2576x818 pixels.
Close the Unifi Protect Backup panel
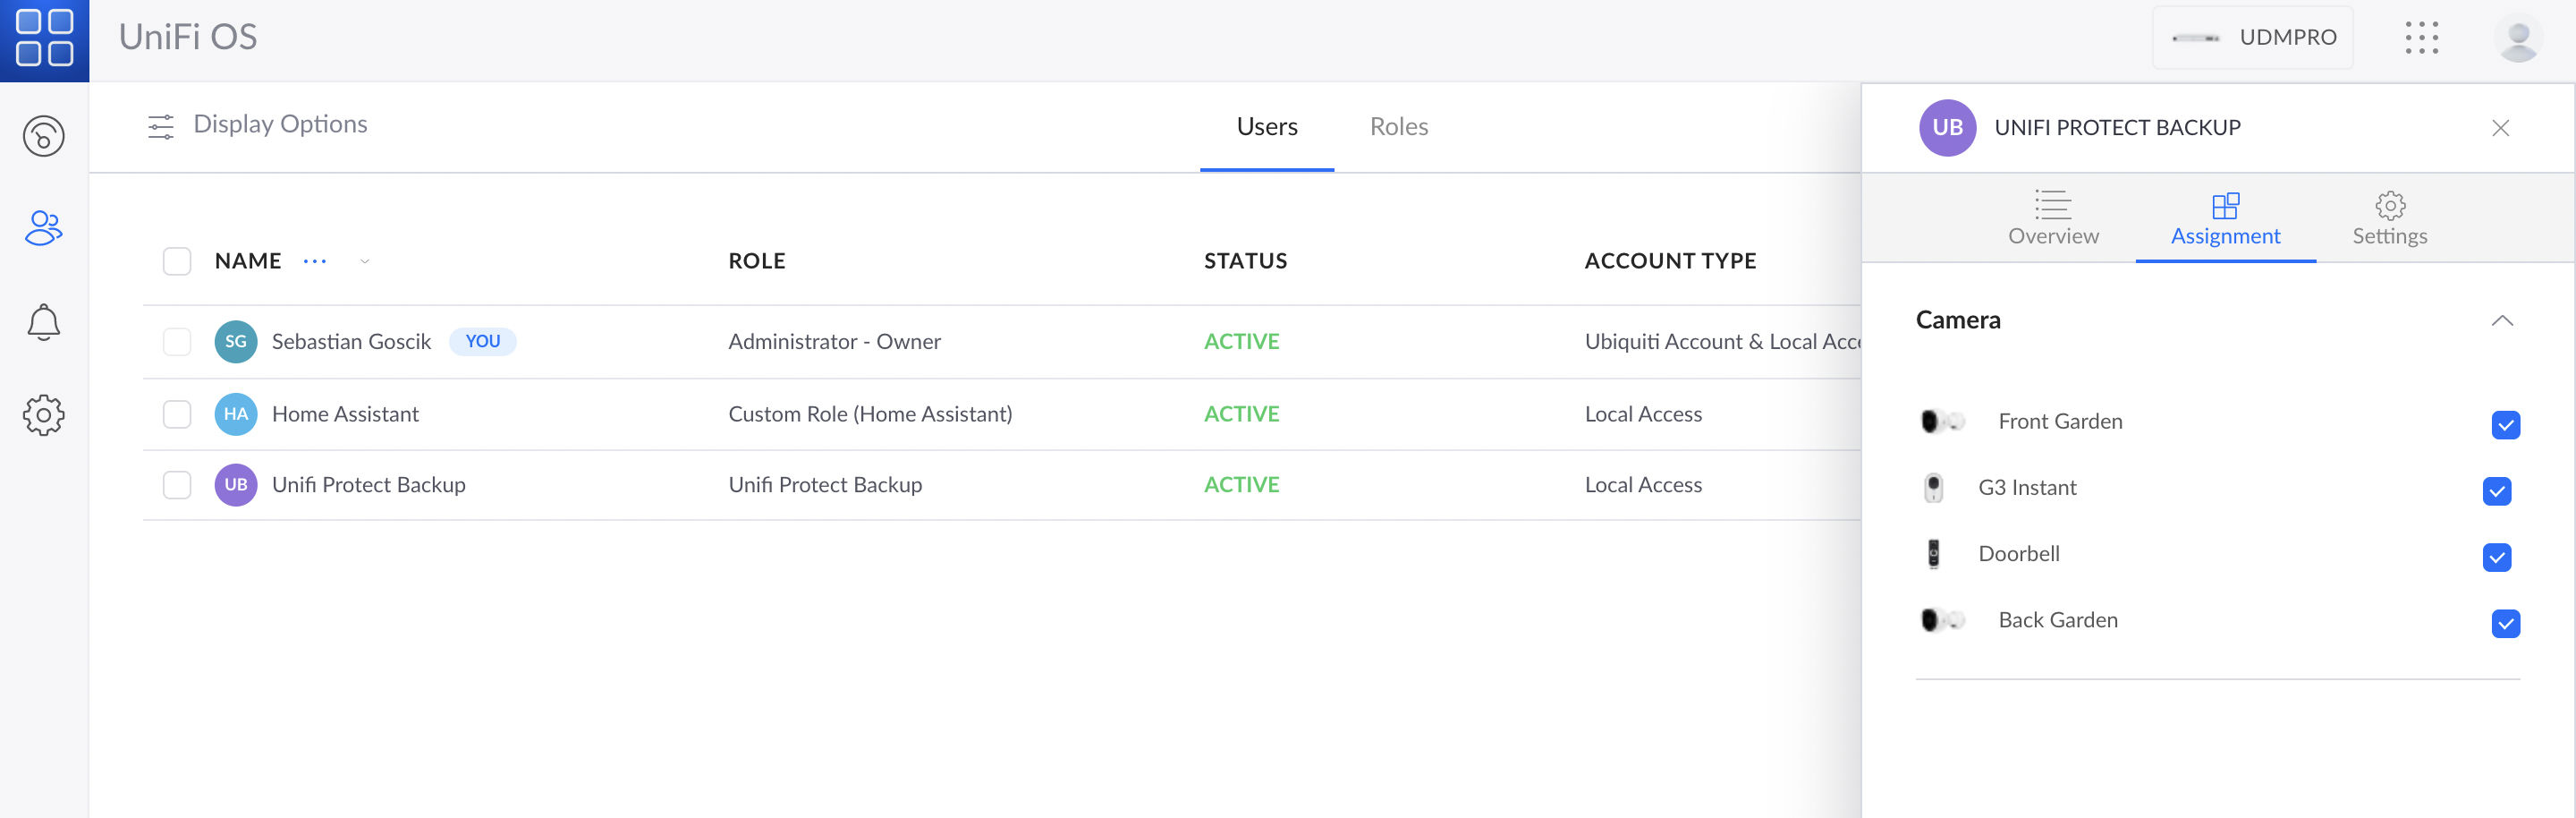click(x=2501, y=128)
